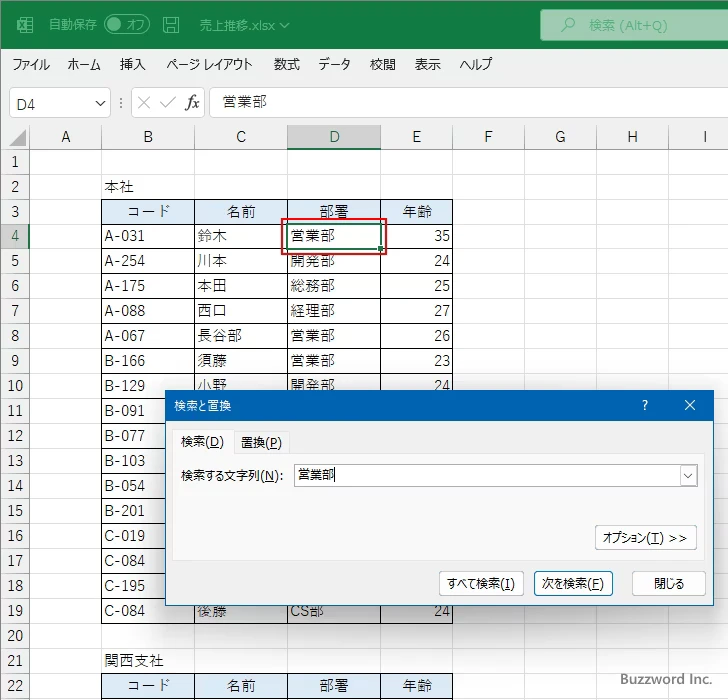Viewport: 728px width, 700px height.
Task: Click the dialog help question mark
Action: tap(644, 405)
